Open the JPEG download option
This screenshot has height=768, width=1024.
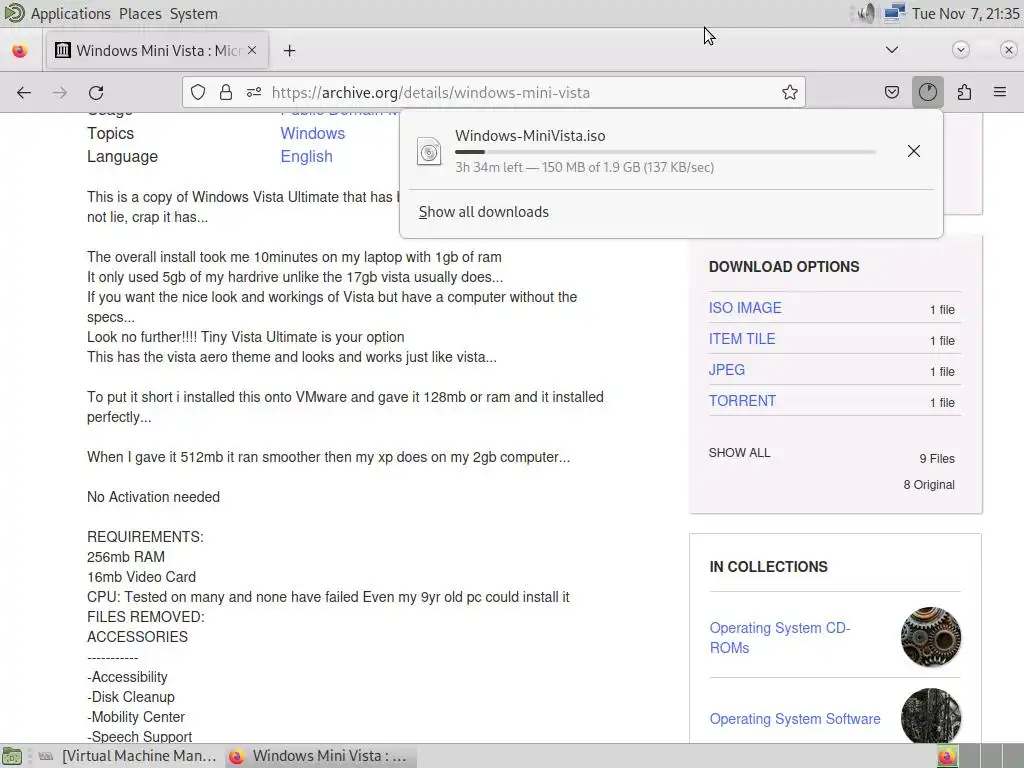tap(727, 370)
